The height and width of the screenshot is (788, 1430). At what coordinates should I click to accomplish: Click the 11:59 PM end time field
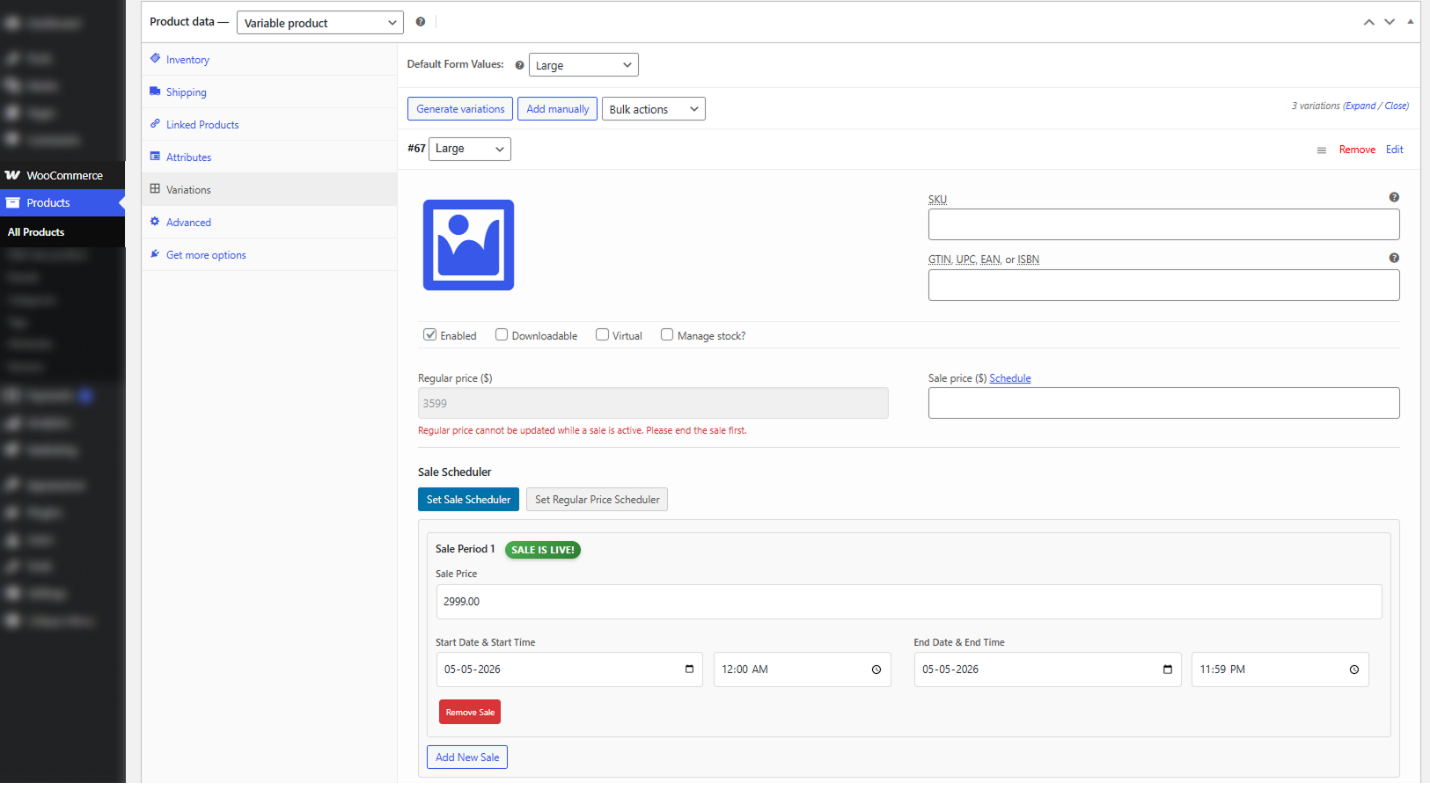[1280, 669]
